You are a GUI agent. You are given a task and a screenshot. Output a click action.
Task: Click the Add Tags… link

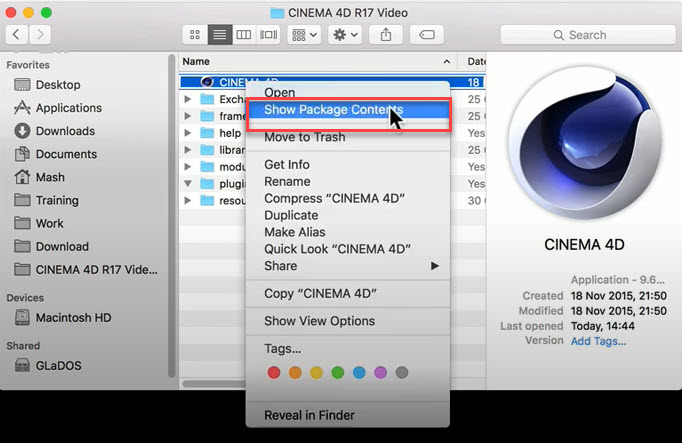click(x=598, y=341)
